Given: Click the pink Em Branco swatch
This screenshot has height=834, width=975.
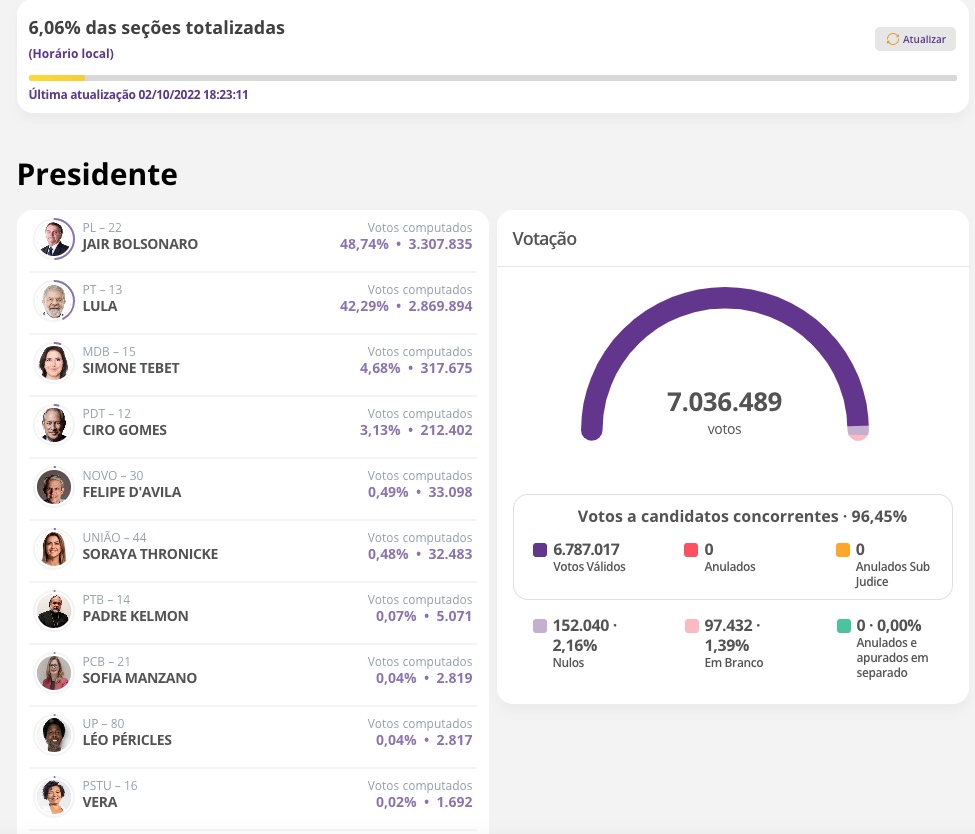Looking at the screenshot, I should [x=691, y=626].
